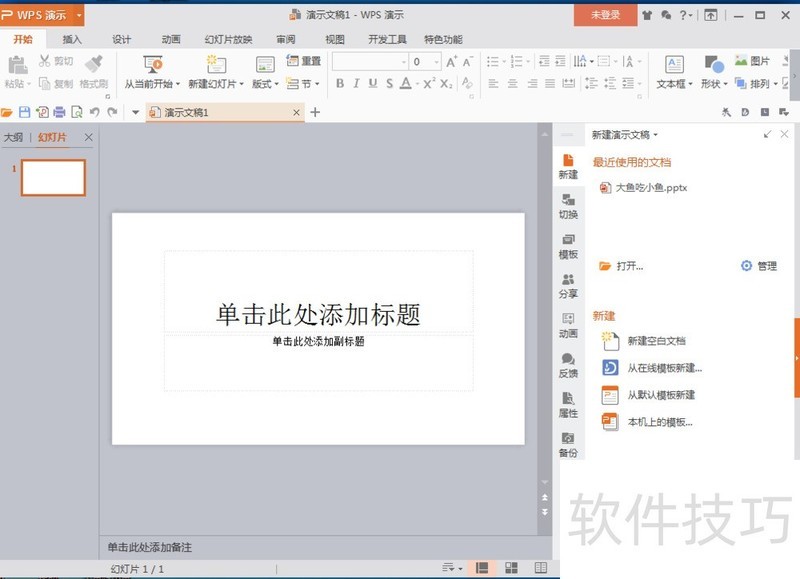Click the 未登录 login button
Screen dimensions: 800x579
(x=605, y=15)
